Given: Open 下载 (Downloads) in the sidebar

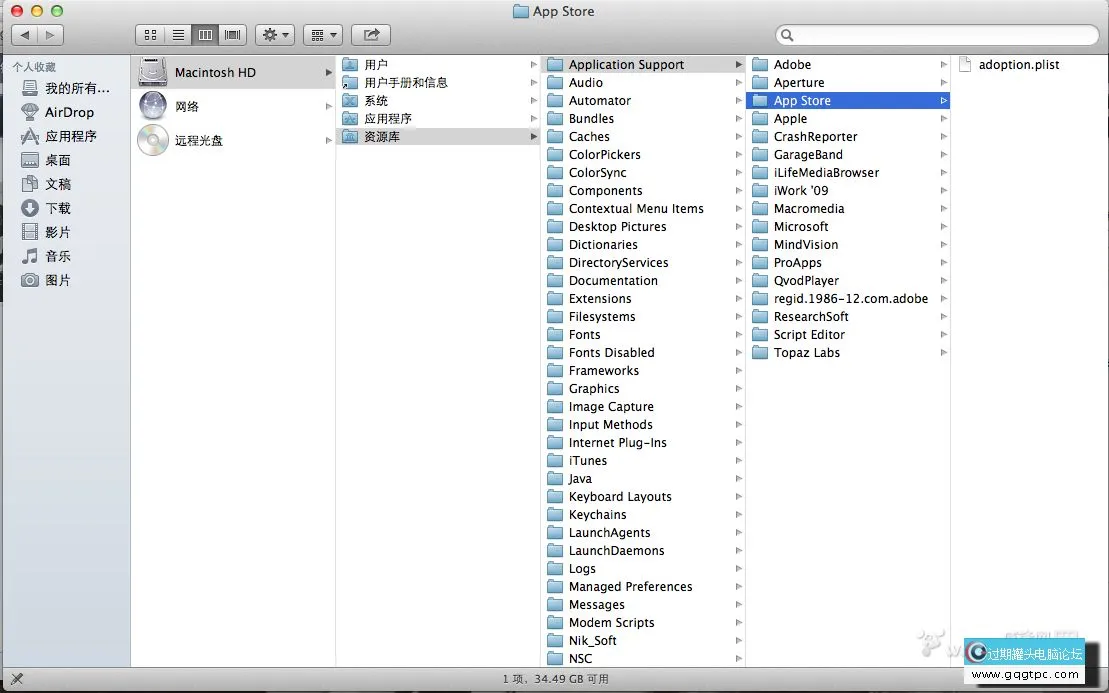Looking at the screenshot, I should [57, 208].
